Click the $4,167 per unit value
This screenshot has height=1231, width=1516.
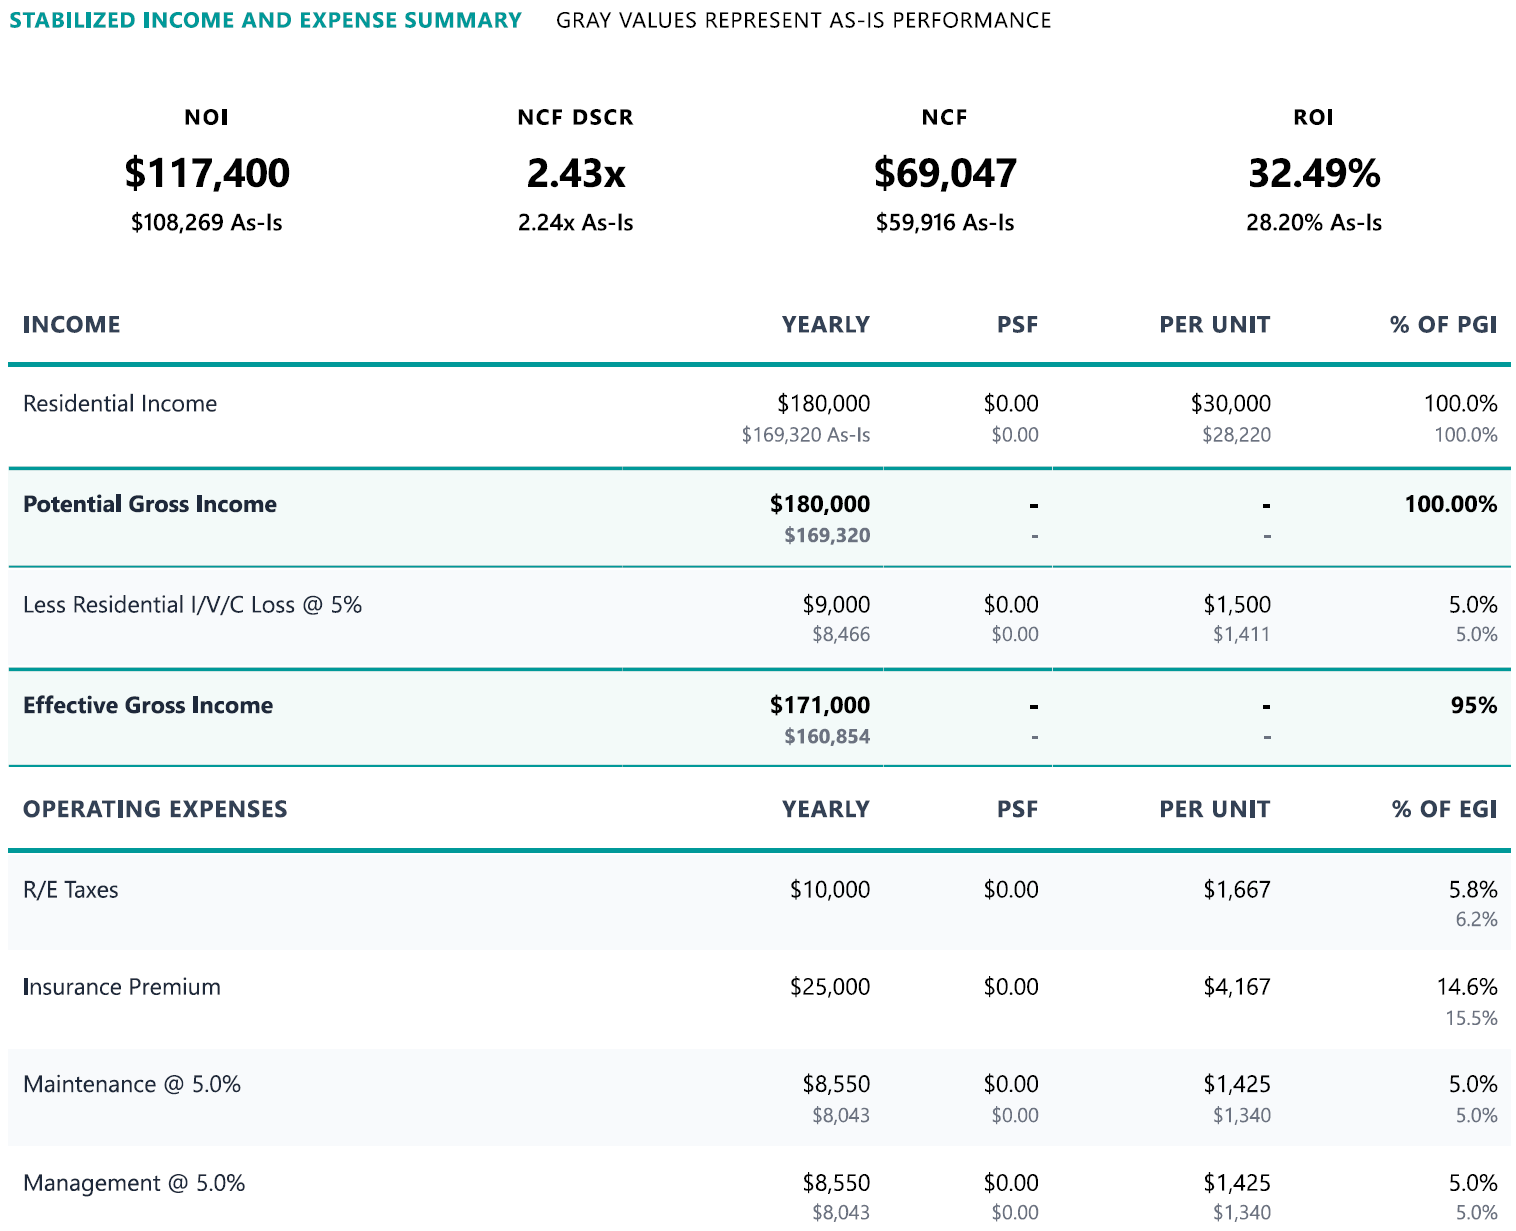click(x=1237, y=986)
